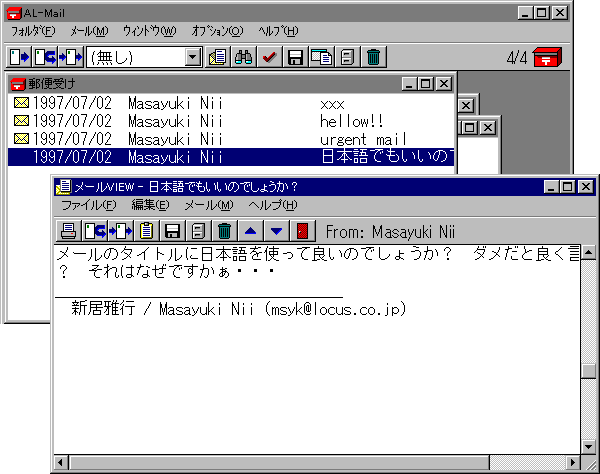Viewport: 600px width, 474px height.
Task: Click the trash can icon in main toolbar
Action: point(373,57)
